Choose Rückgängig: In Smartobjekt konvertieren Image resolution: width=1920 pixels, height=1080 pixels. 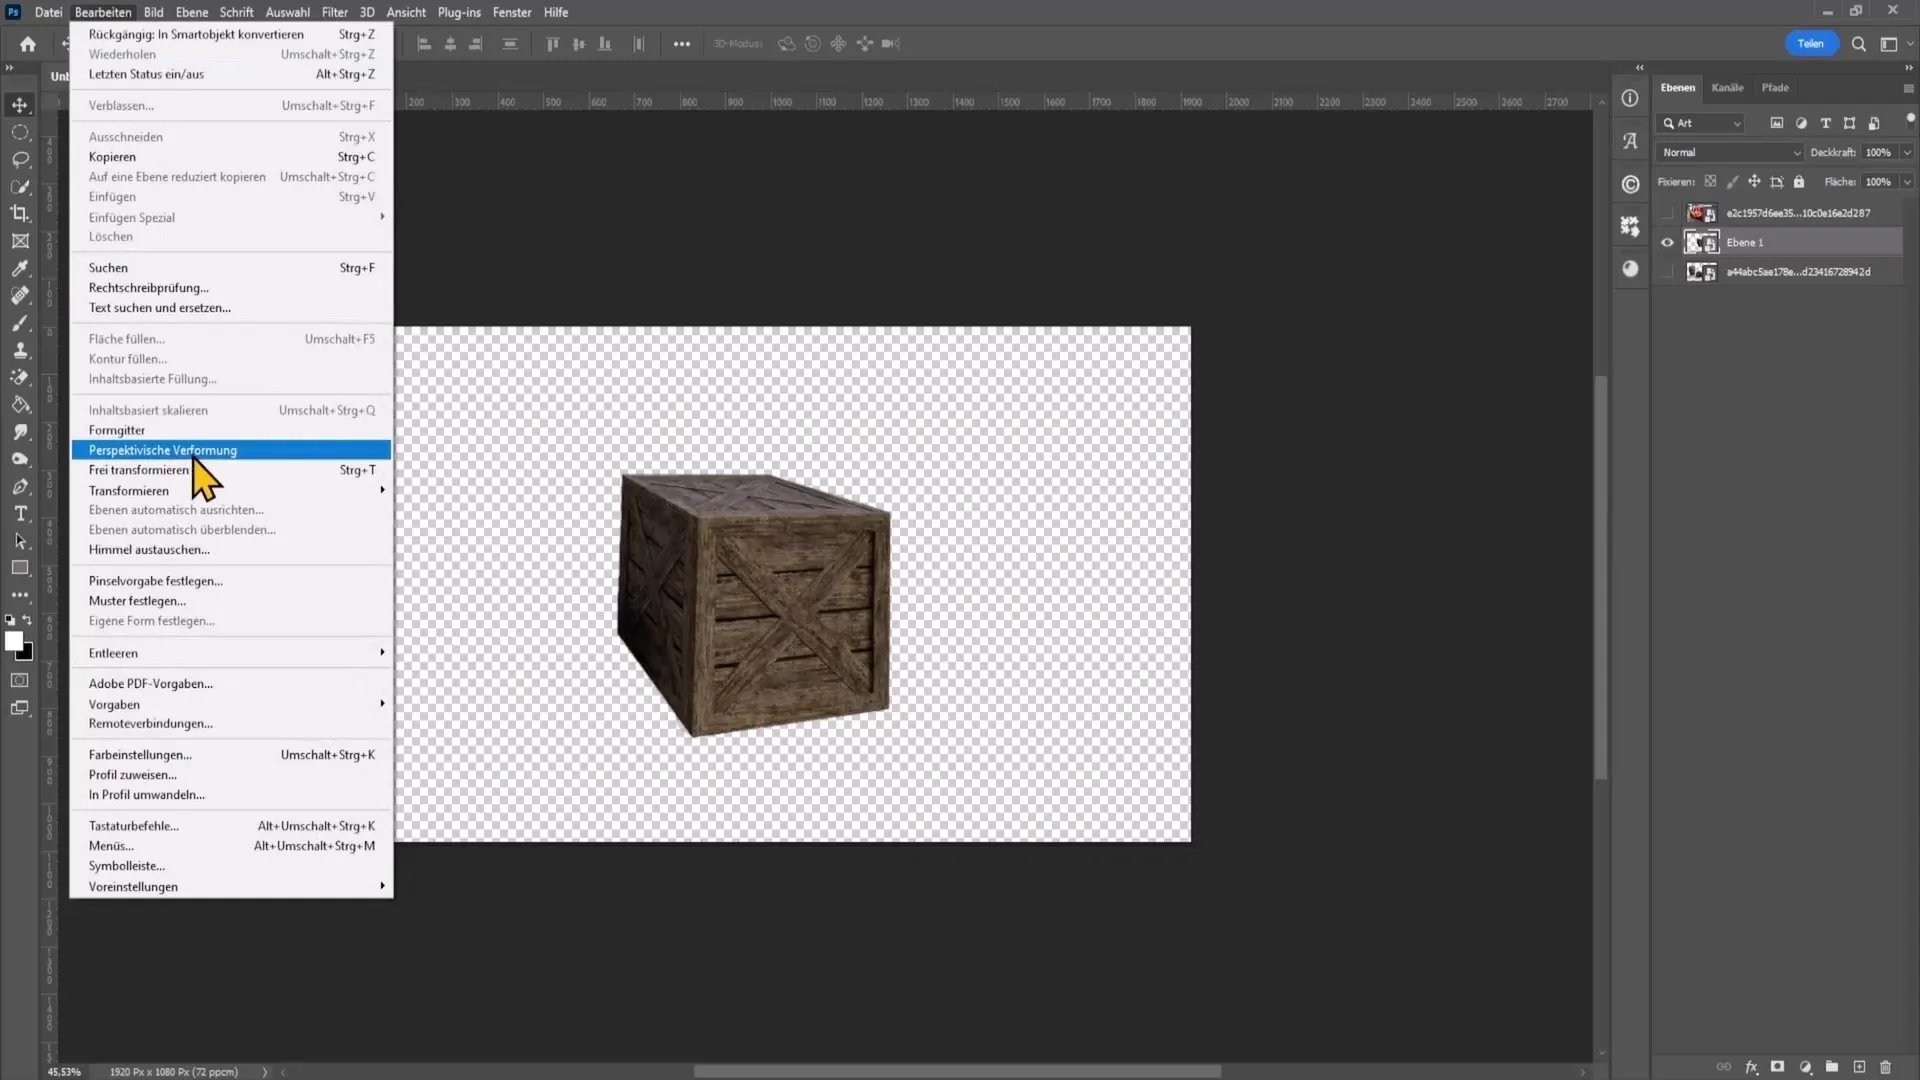pyautogui.click(x=231, y=34)
